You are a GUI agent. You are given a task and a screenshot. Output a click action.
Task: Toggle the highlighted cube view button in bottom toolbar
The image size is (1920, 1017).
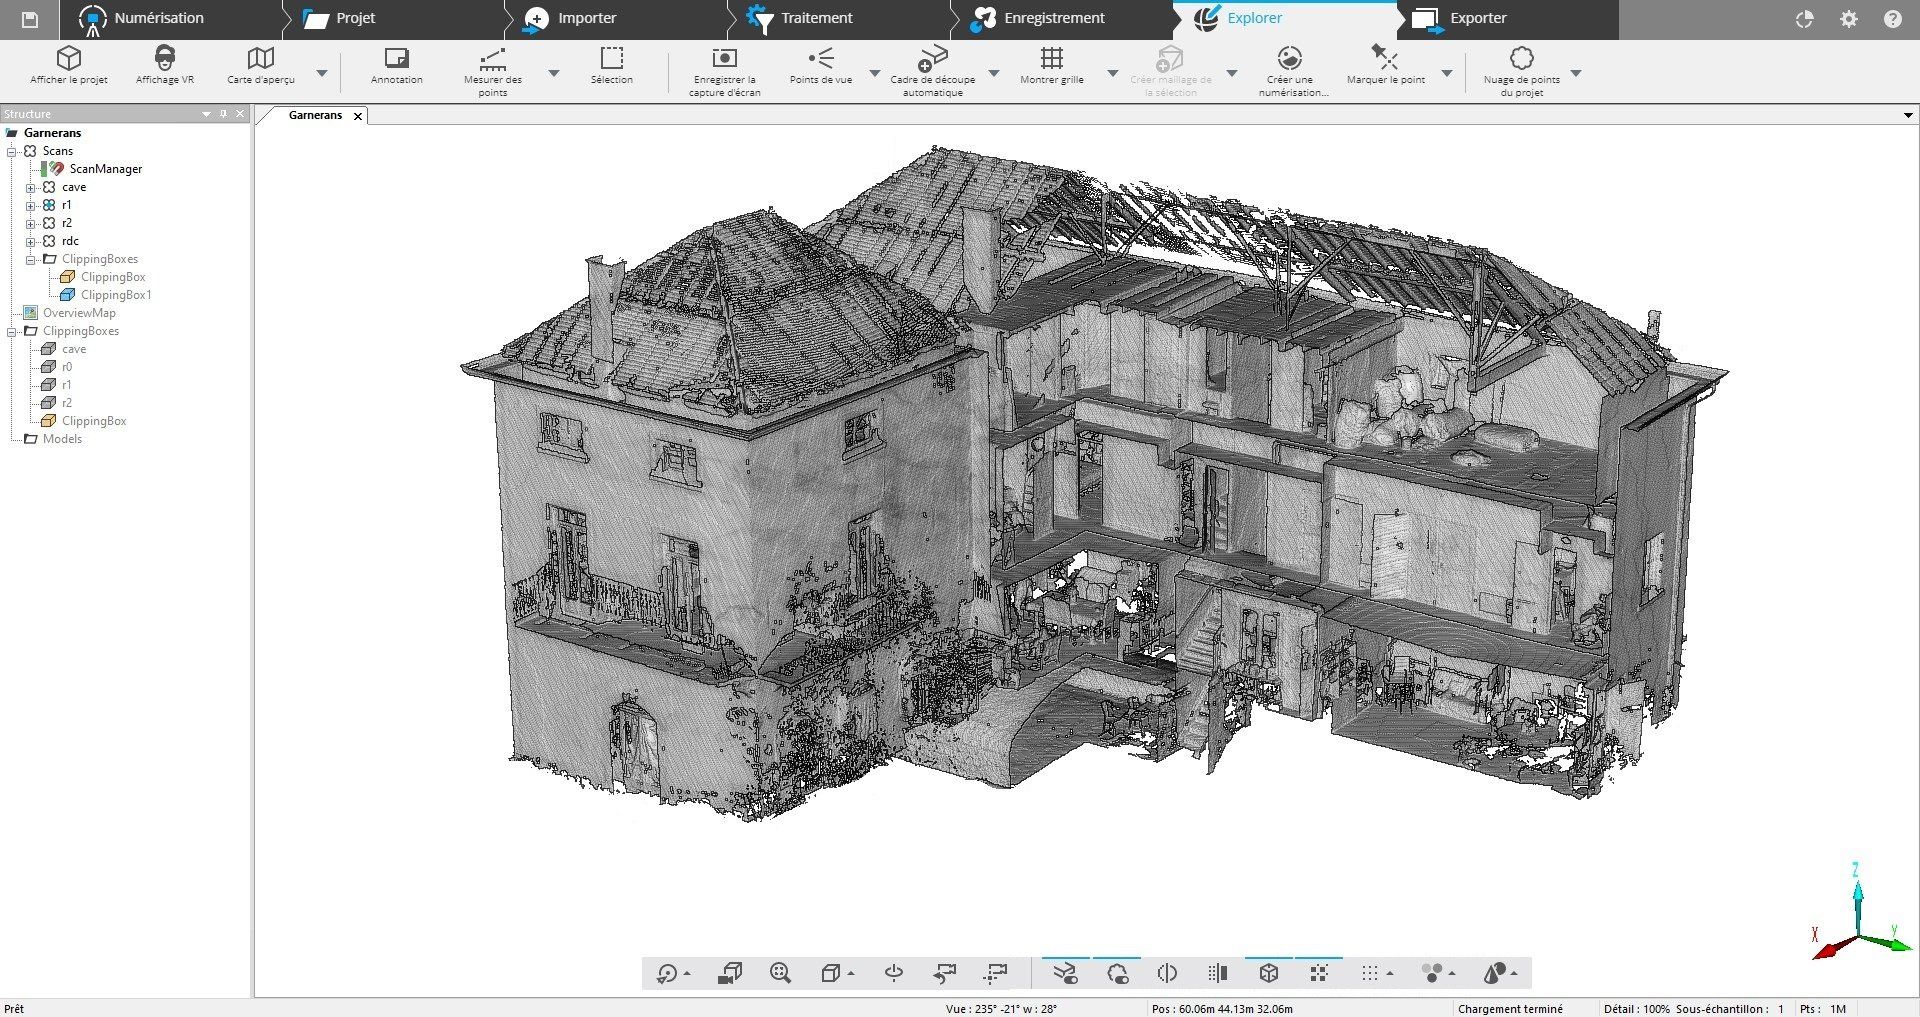(1269, 973)
